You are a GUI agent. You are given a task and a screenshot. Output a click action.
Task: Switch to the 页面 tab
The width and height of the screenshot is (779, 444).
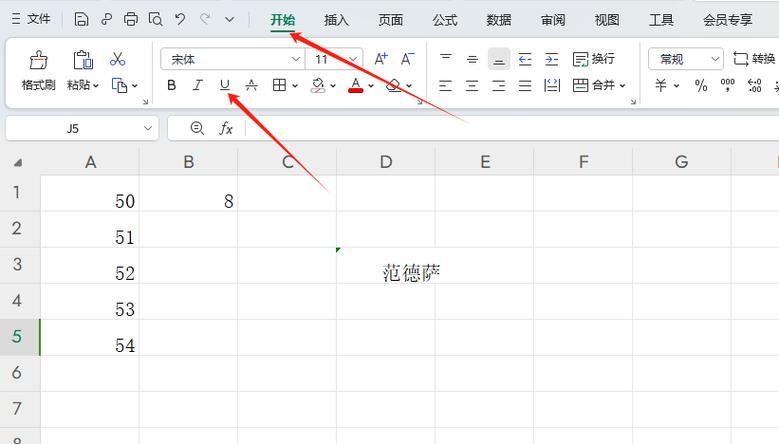point(390,20)
